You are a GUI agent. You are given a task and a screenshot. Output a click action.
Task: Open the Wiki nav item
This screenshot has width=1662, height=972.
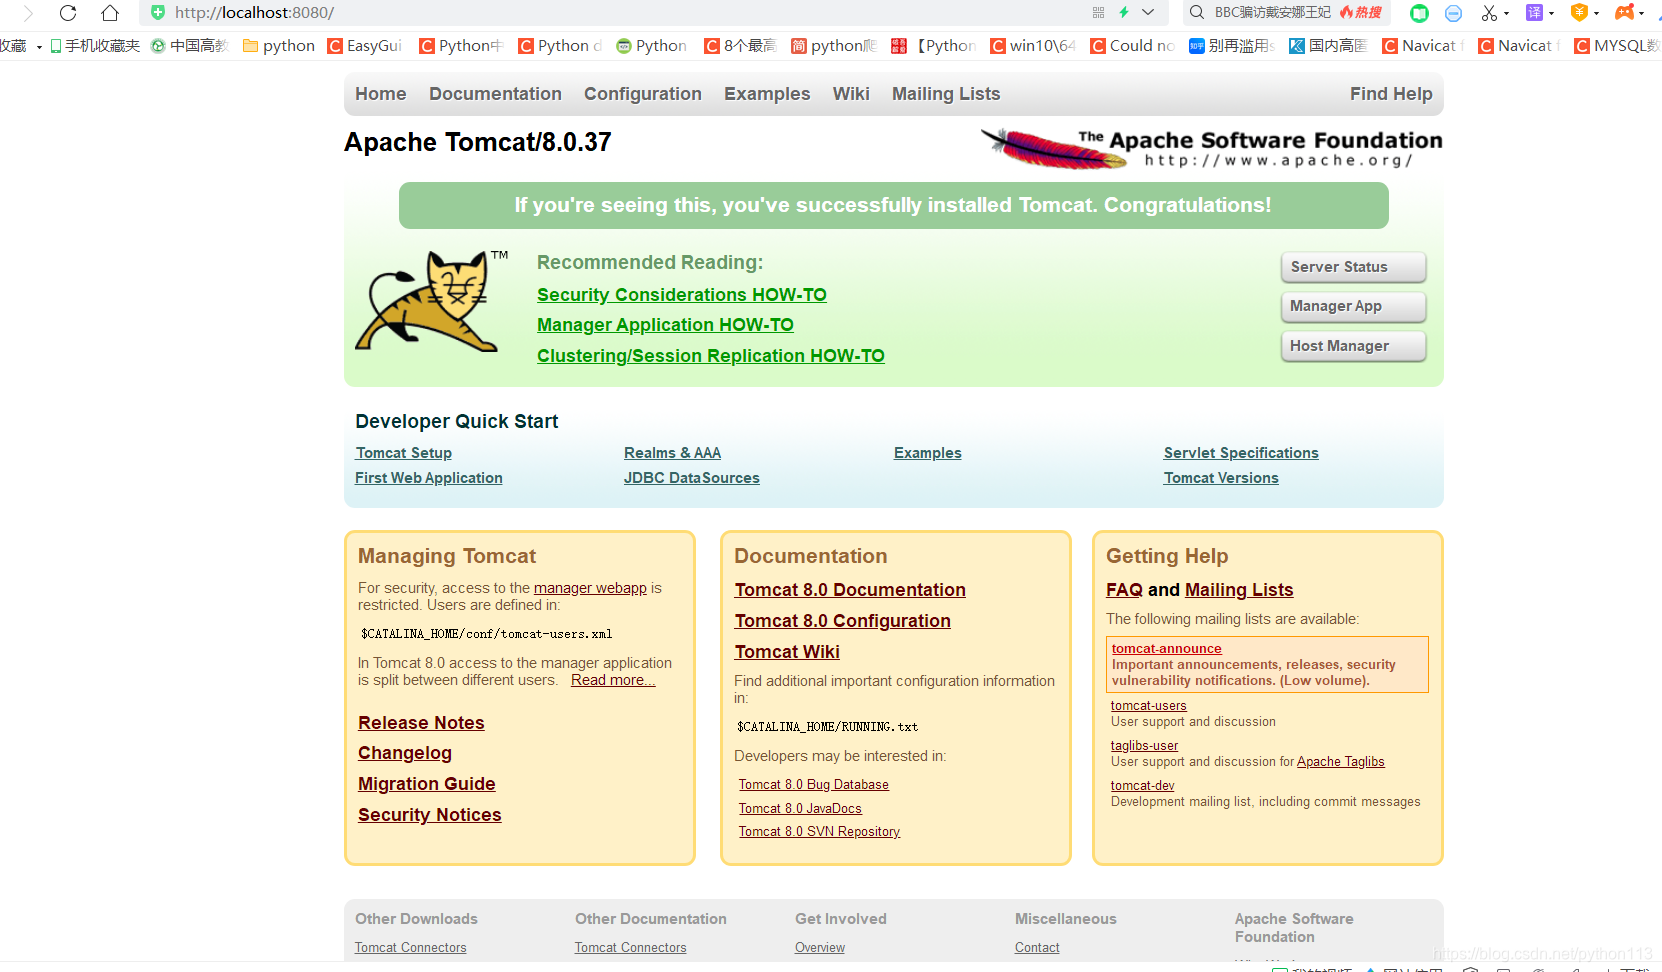pyautogui.click(x=851, y=94)
